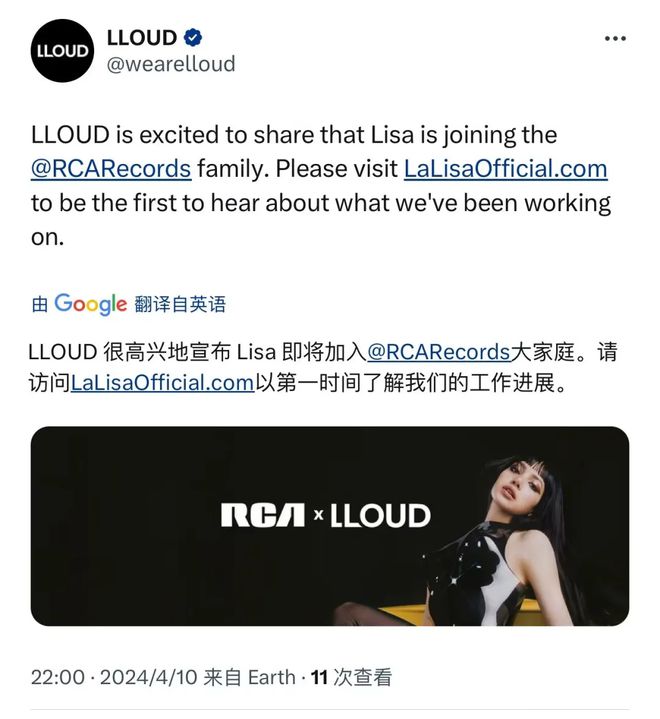
Task: Click the English tweet body text
Action: pyautogui.click(x=321, y=186)
